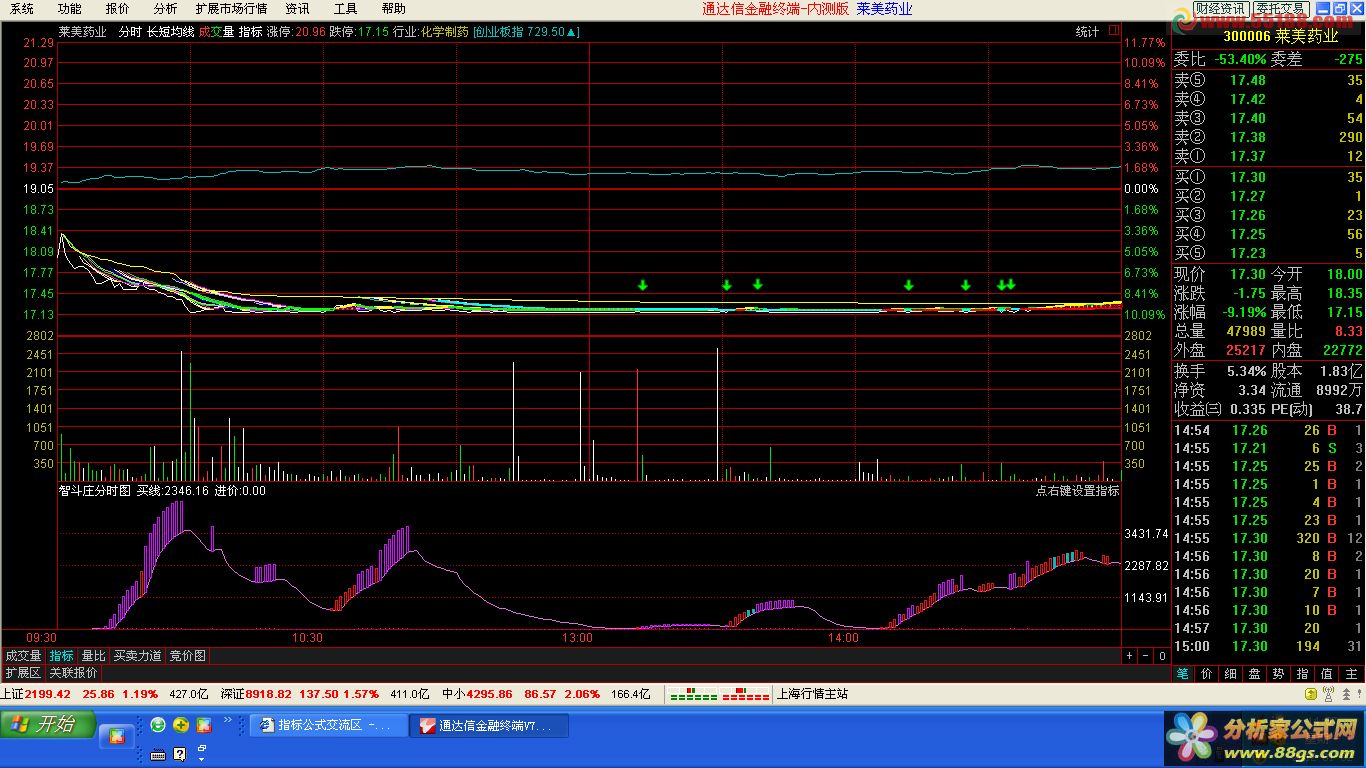Image resolution: width=1366 pixels, height=768 pixels.
Task: Click the 委托交易 button
Action: (x=1281, y=9)
